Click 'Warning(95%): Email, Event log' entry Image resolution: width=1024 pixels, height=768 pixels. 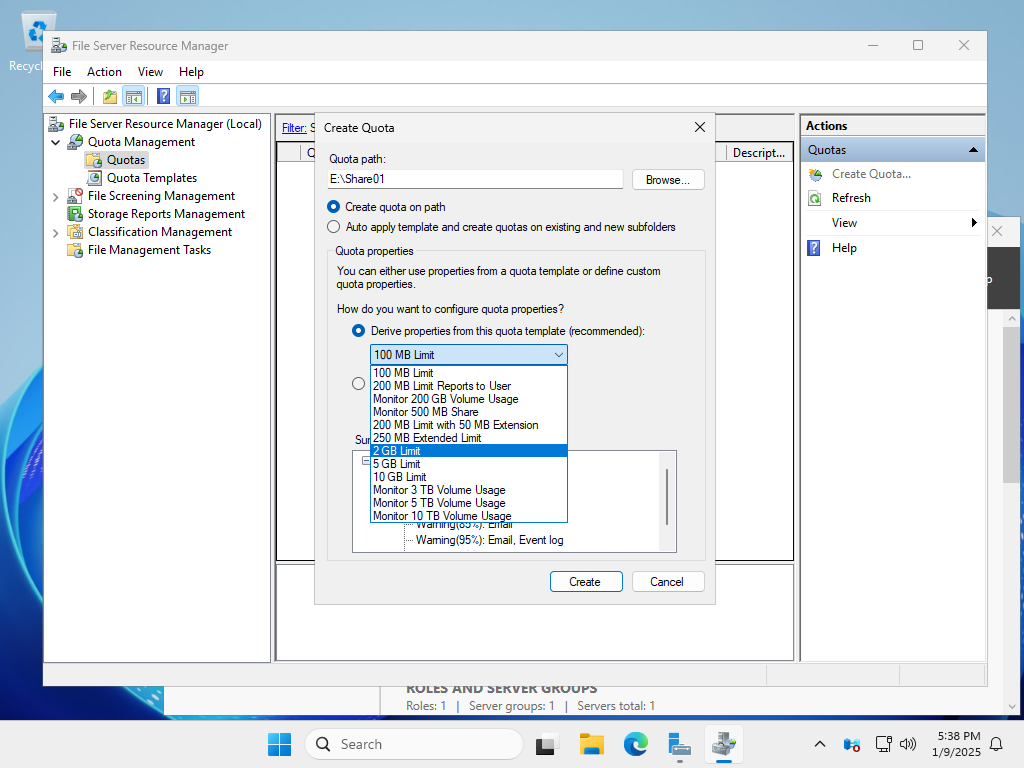[x=489, y=540]
